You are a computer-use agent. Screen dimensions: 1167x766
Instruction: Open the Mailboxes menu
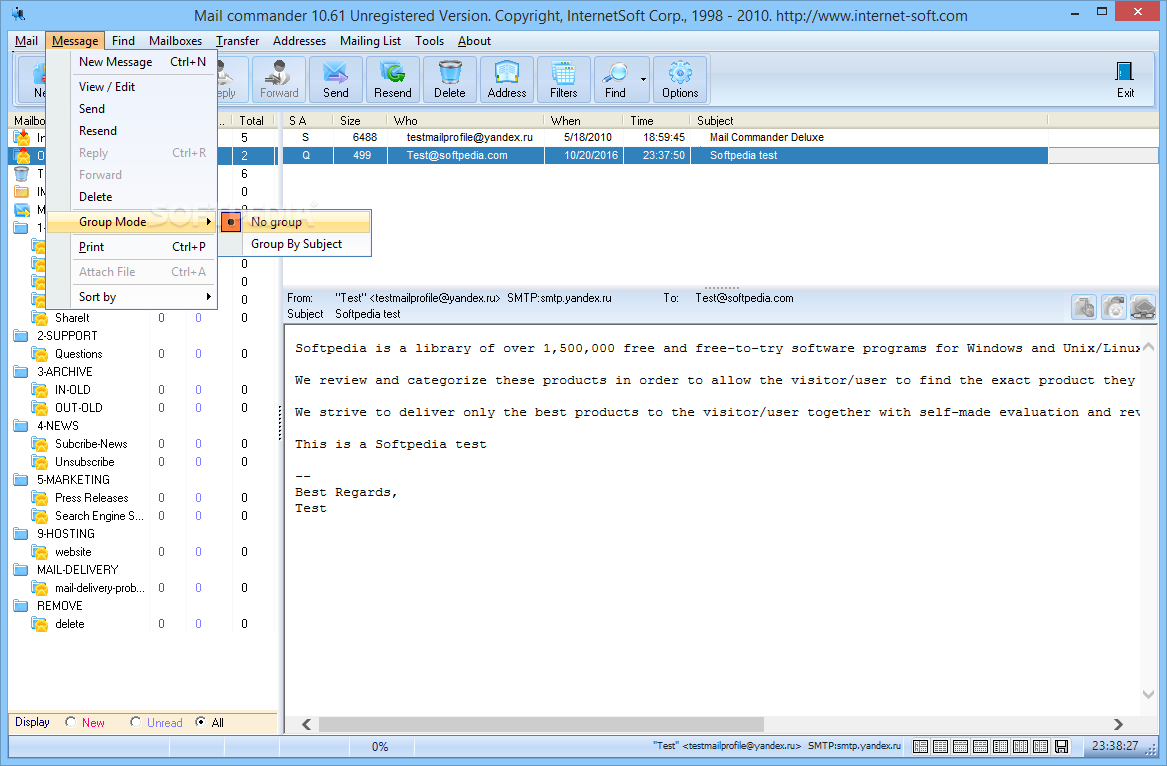[x=175, y=41]
